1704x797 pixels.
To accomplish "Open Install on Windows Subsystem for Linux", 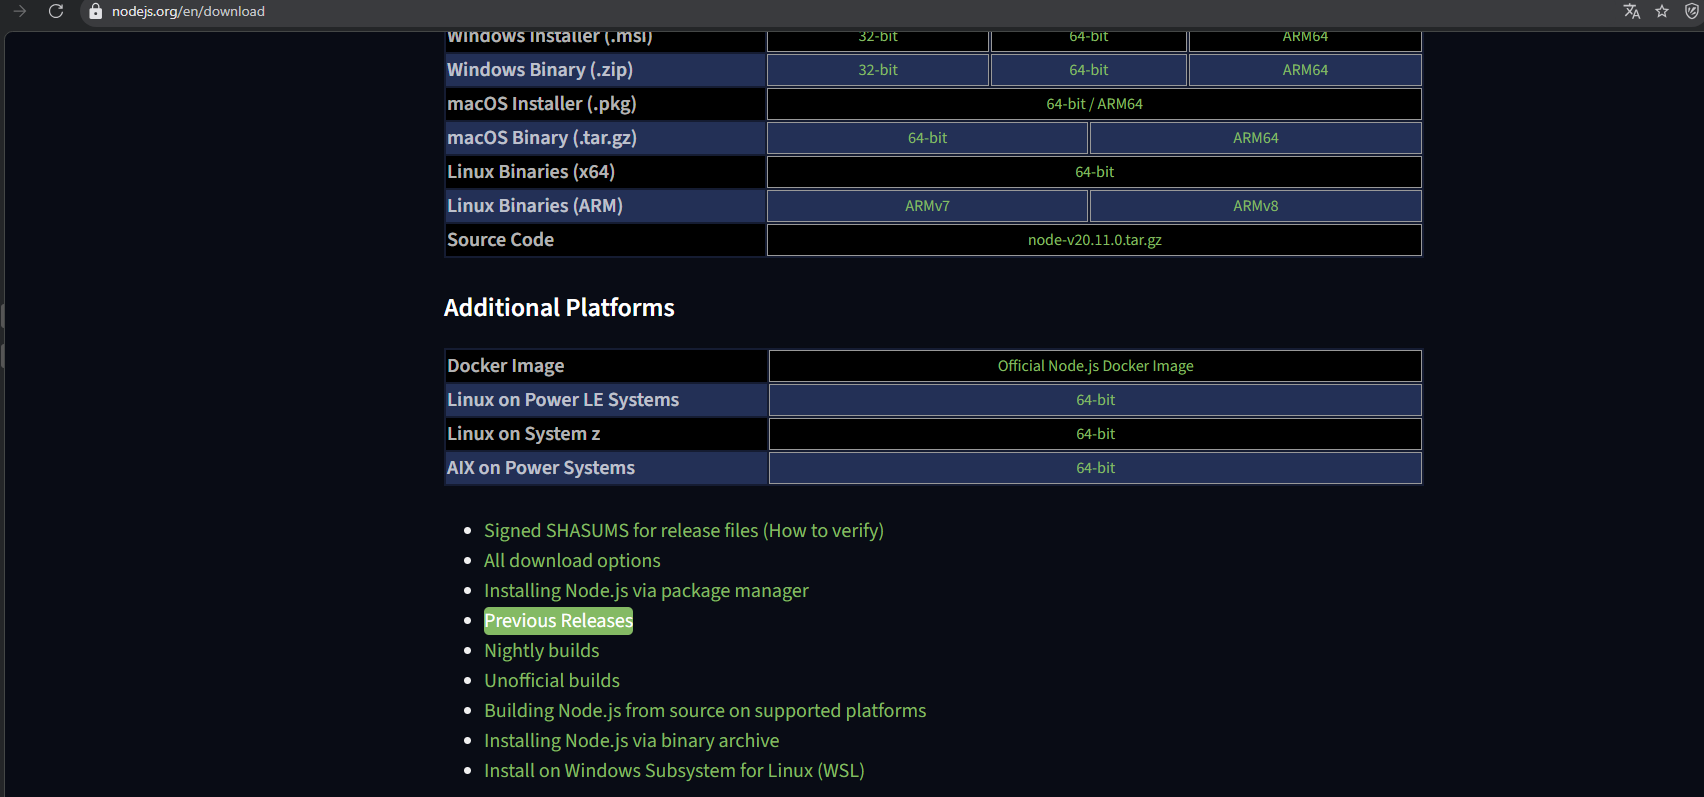I will pyautogui.click(x=674, y=771).
